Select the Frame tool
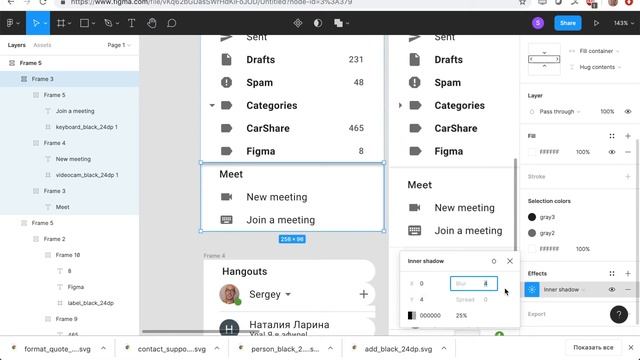 61,23
